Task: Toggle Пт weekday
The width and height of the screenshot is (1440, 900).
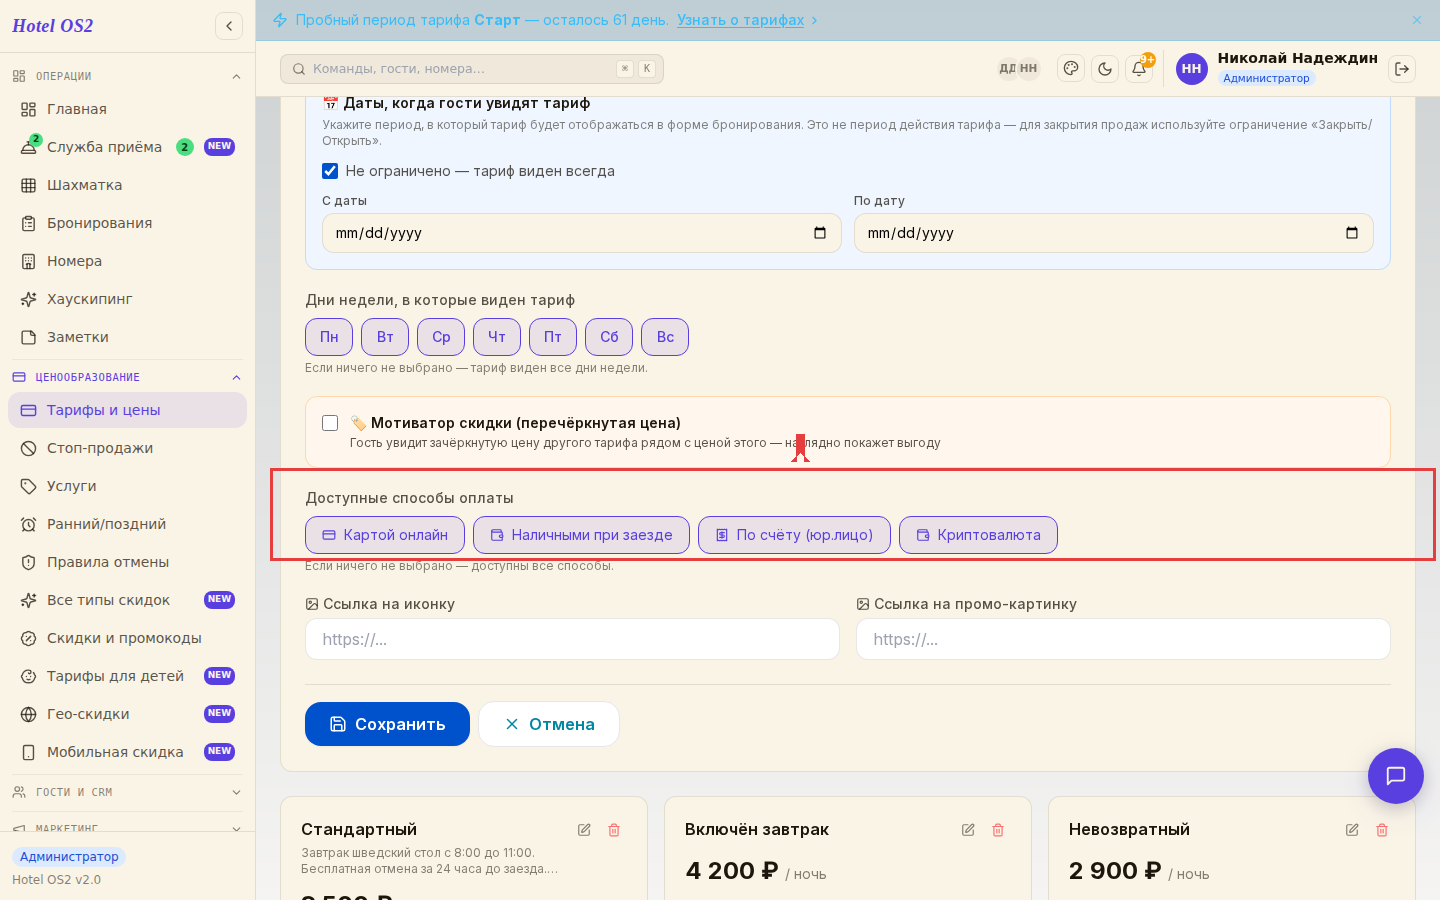Action: coord(553,337)
